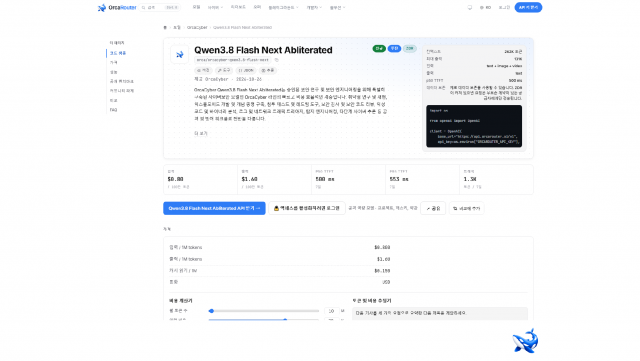Click the 1.5M tokens stat card
The width and height of the screenshot is (640, 361).
(496, 179)
